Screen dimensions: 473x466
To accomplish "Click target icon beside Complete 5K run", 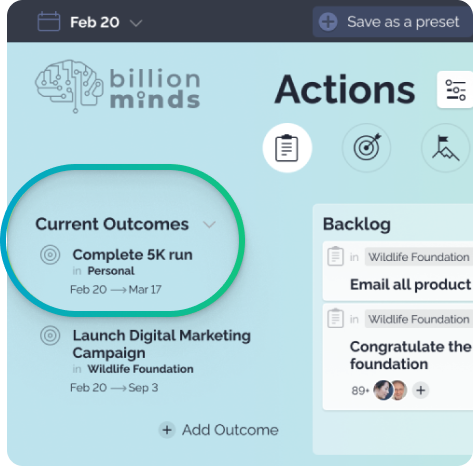I will click(50, 255).
